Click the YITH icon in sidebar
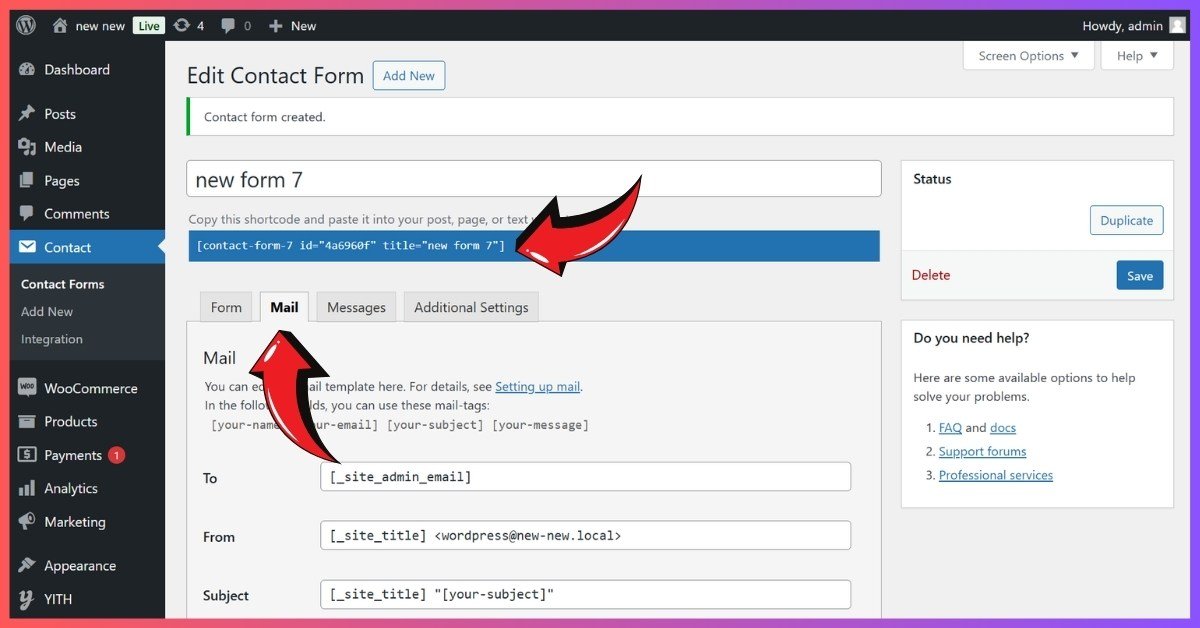Viewport: 1200px width, 628px height. pyautogui.click(x=27, y=600)
